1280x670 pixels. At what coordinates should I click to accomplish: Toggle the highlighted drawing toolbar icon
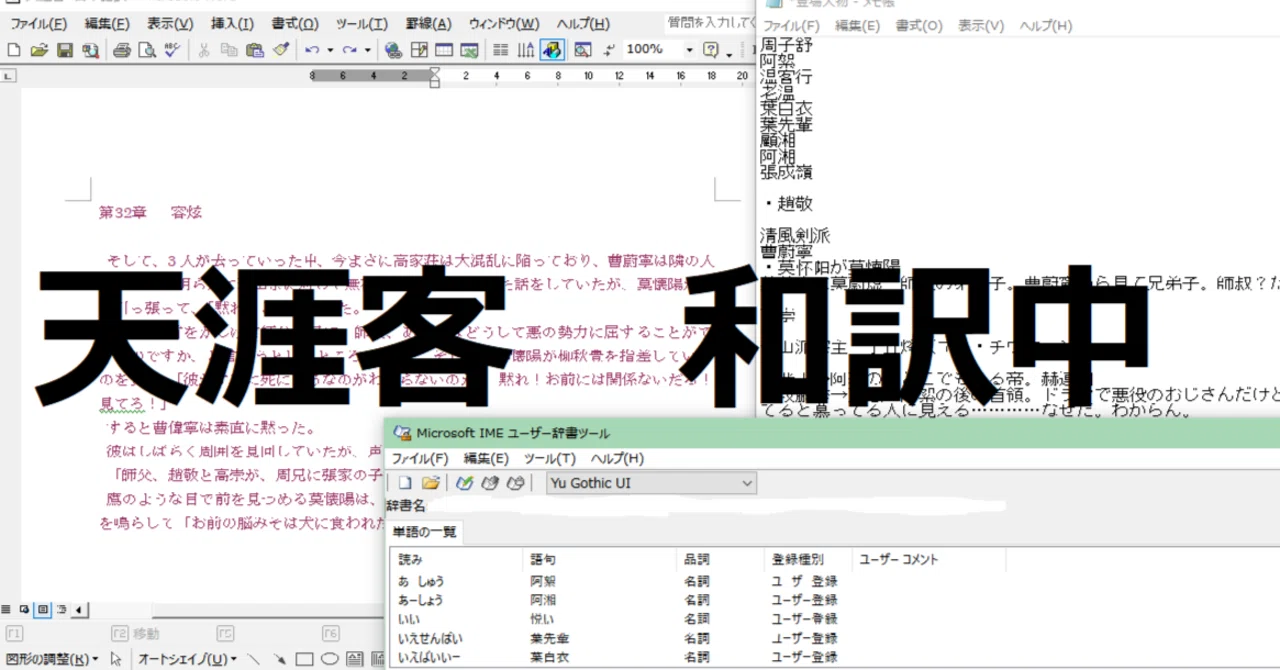[552, 50]
